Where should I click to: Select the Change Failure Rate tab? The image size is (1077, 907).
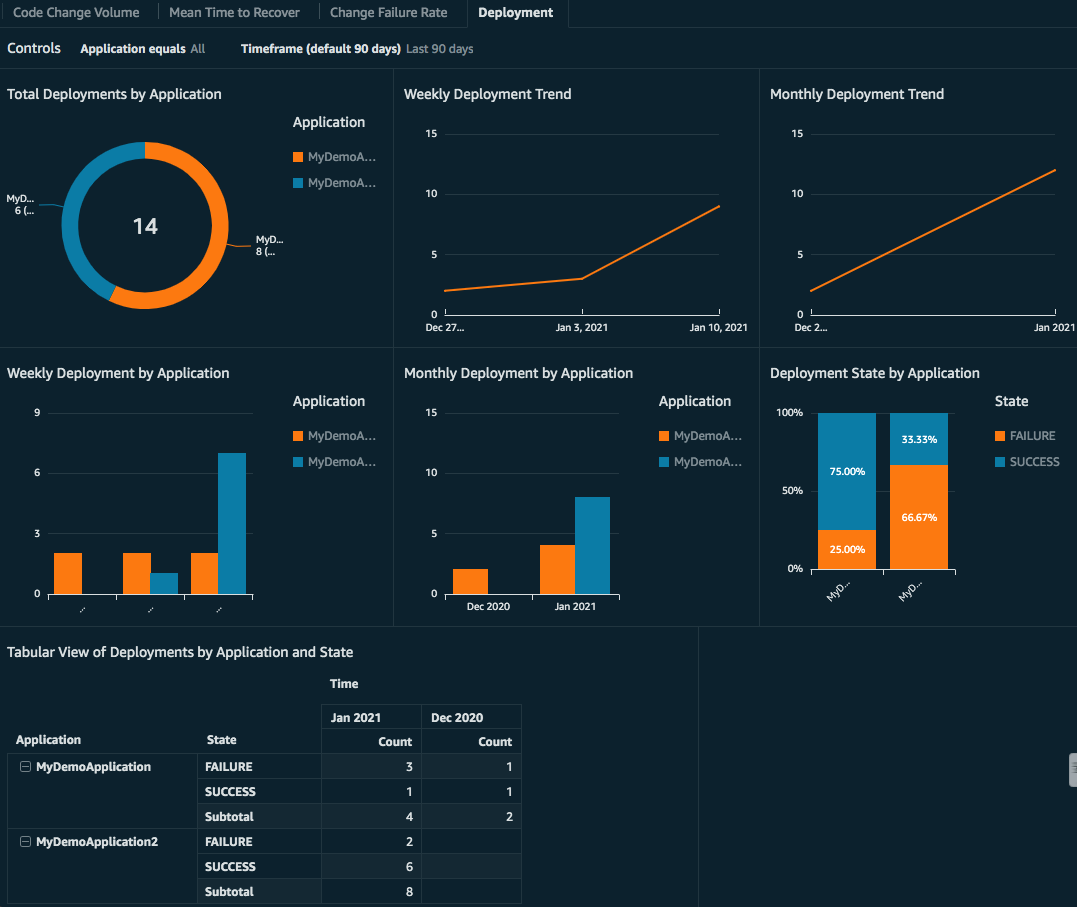click(388, 12)
